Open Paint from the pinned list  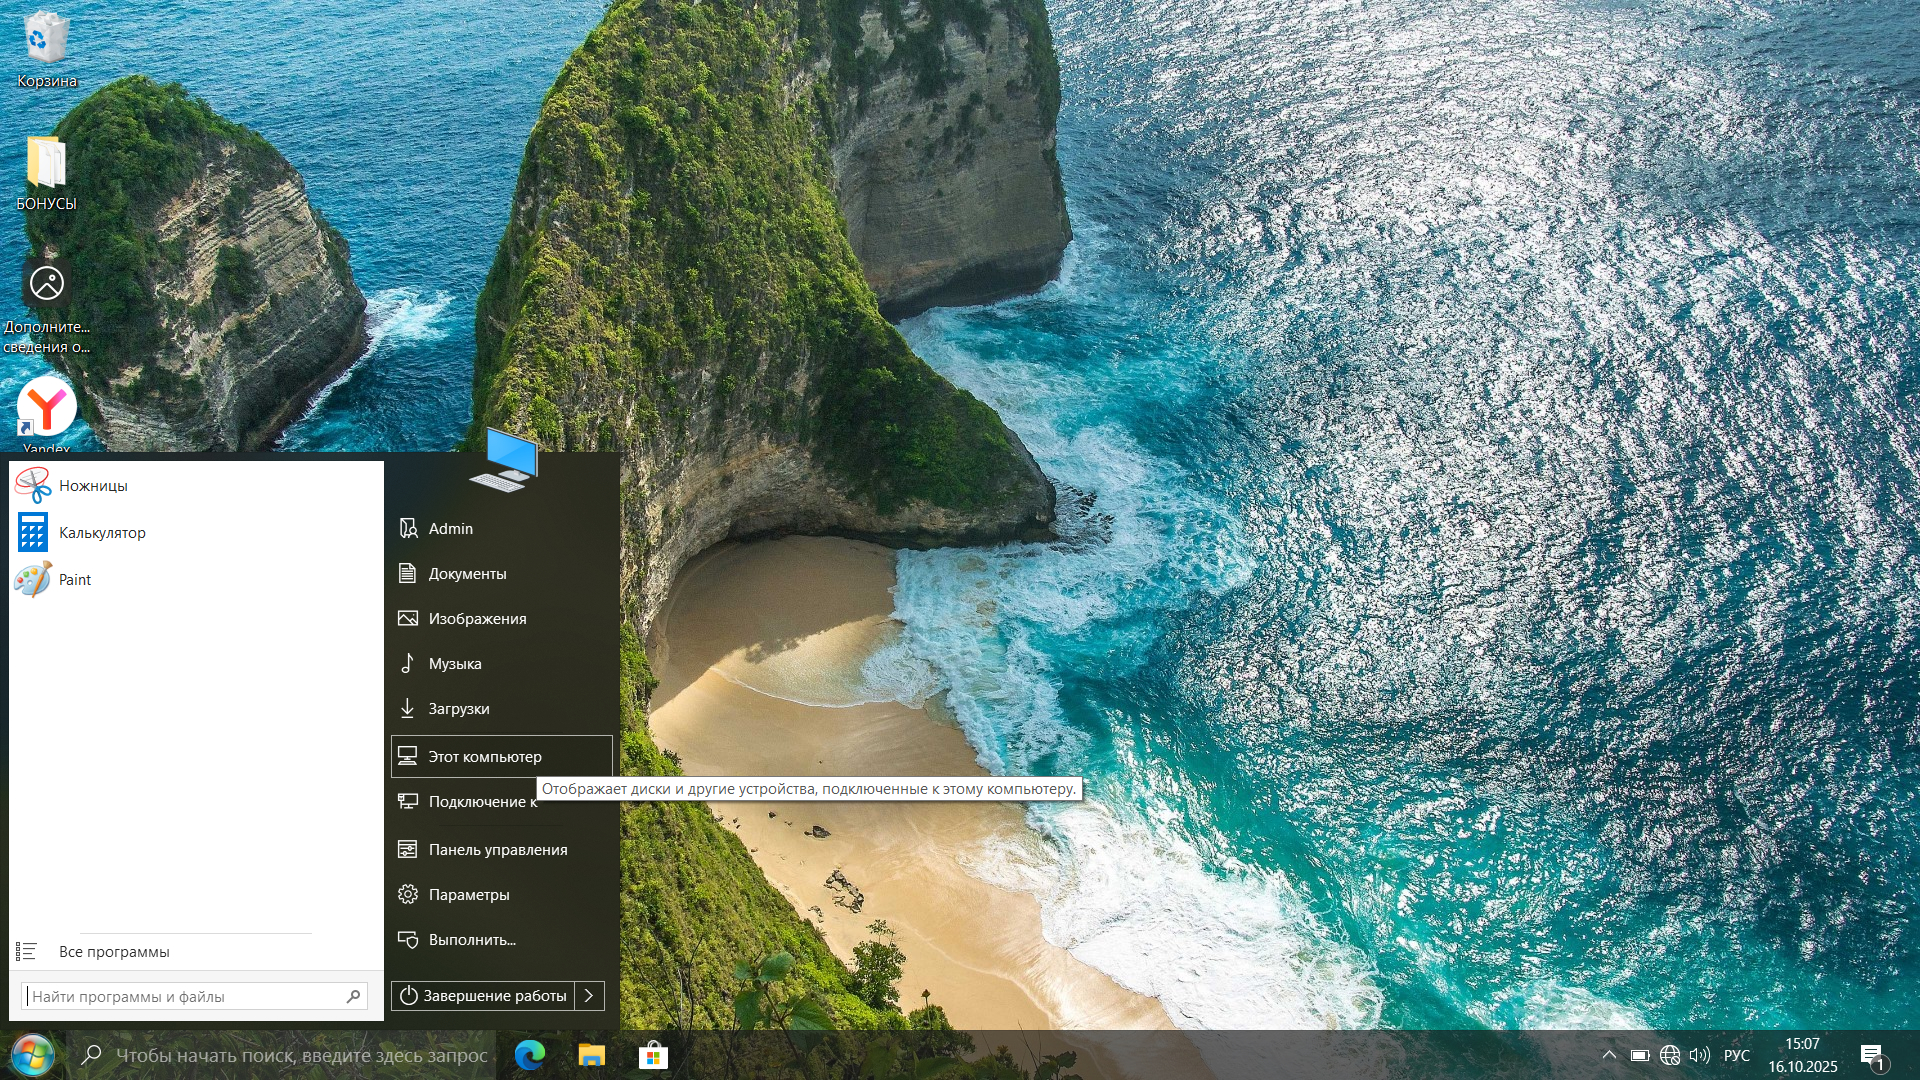click(x=74, y=580)
